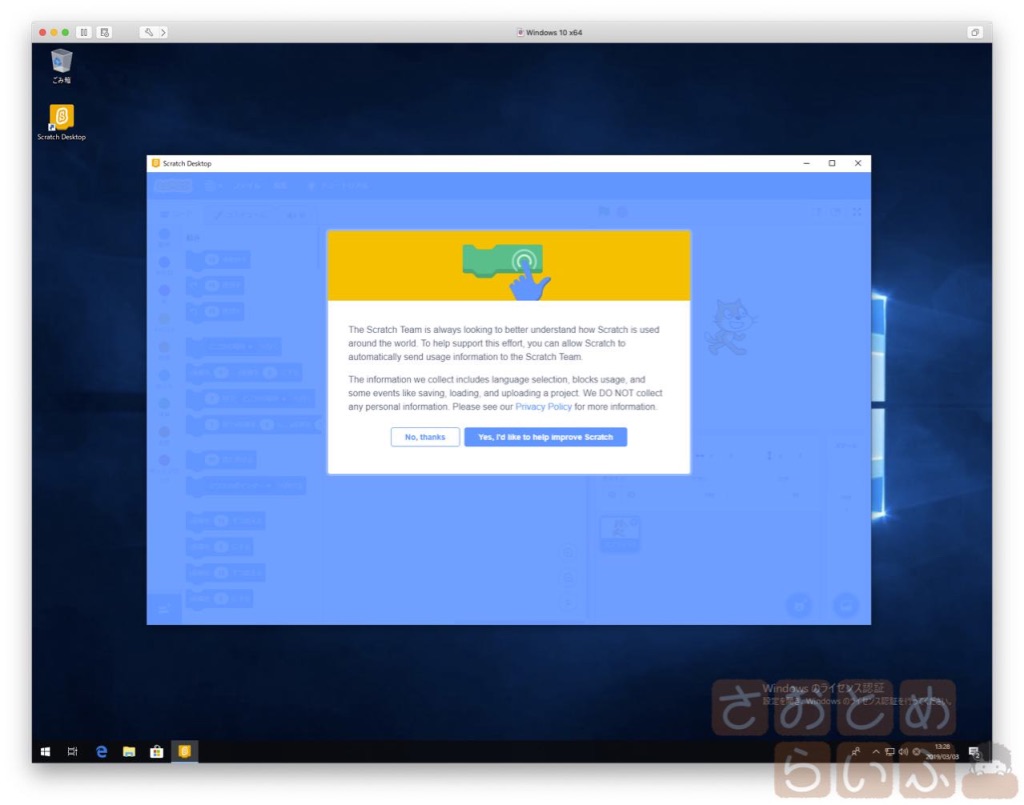Click the taskbar clock showing 13:28
This screenshot has width=1024, height=805.
point(942,751)
